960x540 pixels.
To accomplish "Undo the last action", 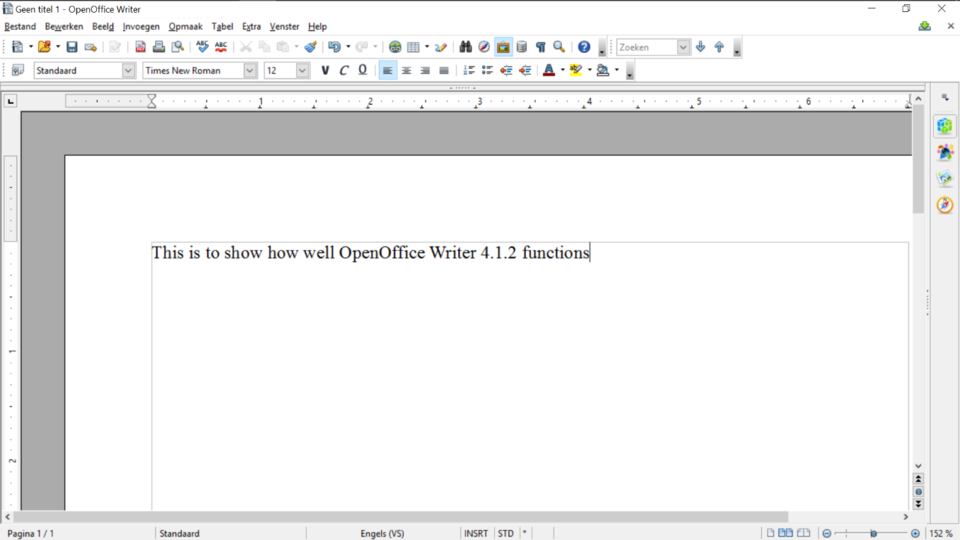I will click(334, 47).
